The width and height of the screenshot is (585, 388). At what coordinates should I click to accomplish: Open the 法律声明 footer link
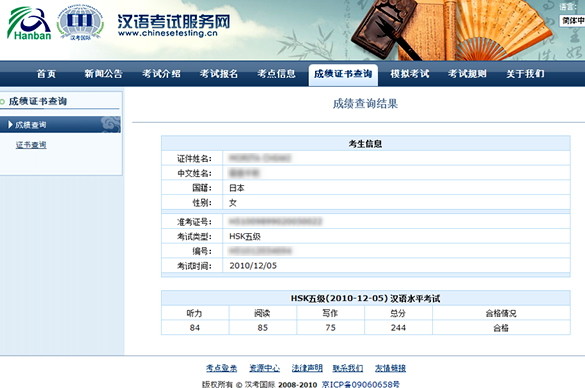(x=307, y=368)
